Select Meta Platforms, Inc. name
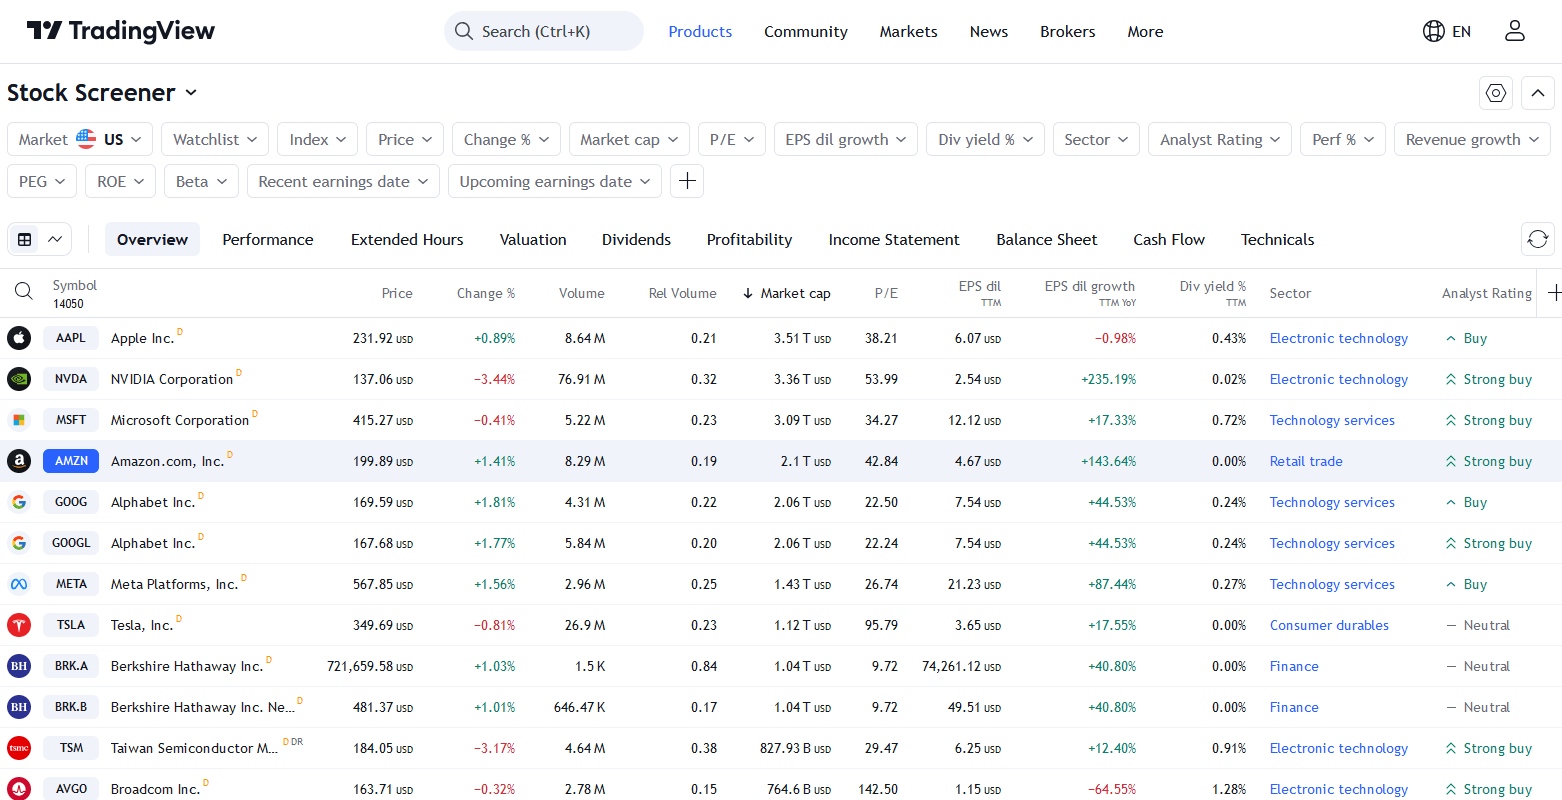The width and height of the screenshot is (1562, 800). tap(174, 584)
